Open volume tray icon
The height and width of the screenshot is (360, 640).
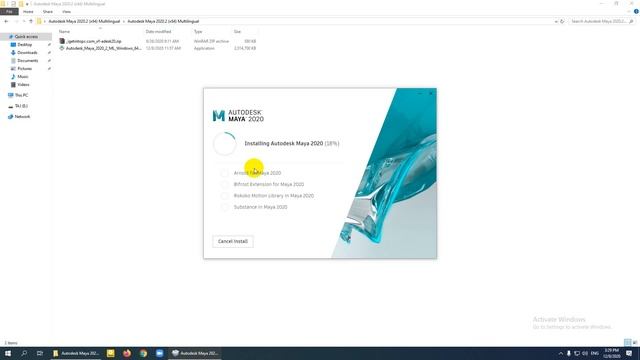point(585,353)
